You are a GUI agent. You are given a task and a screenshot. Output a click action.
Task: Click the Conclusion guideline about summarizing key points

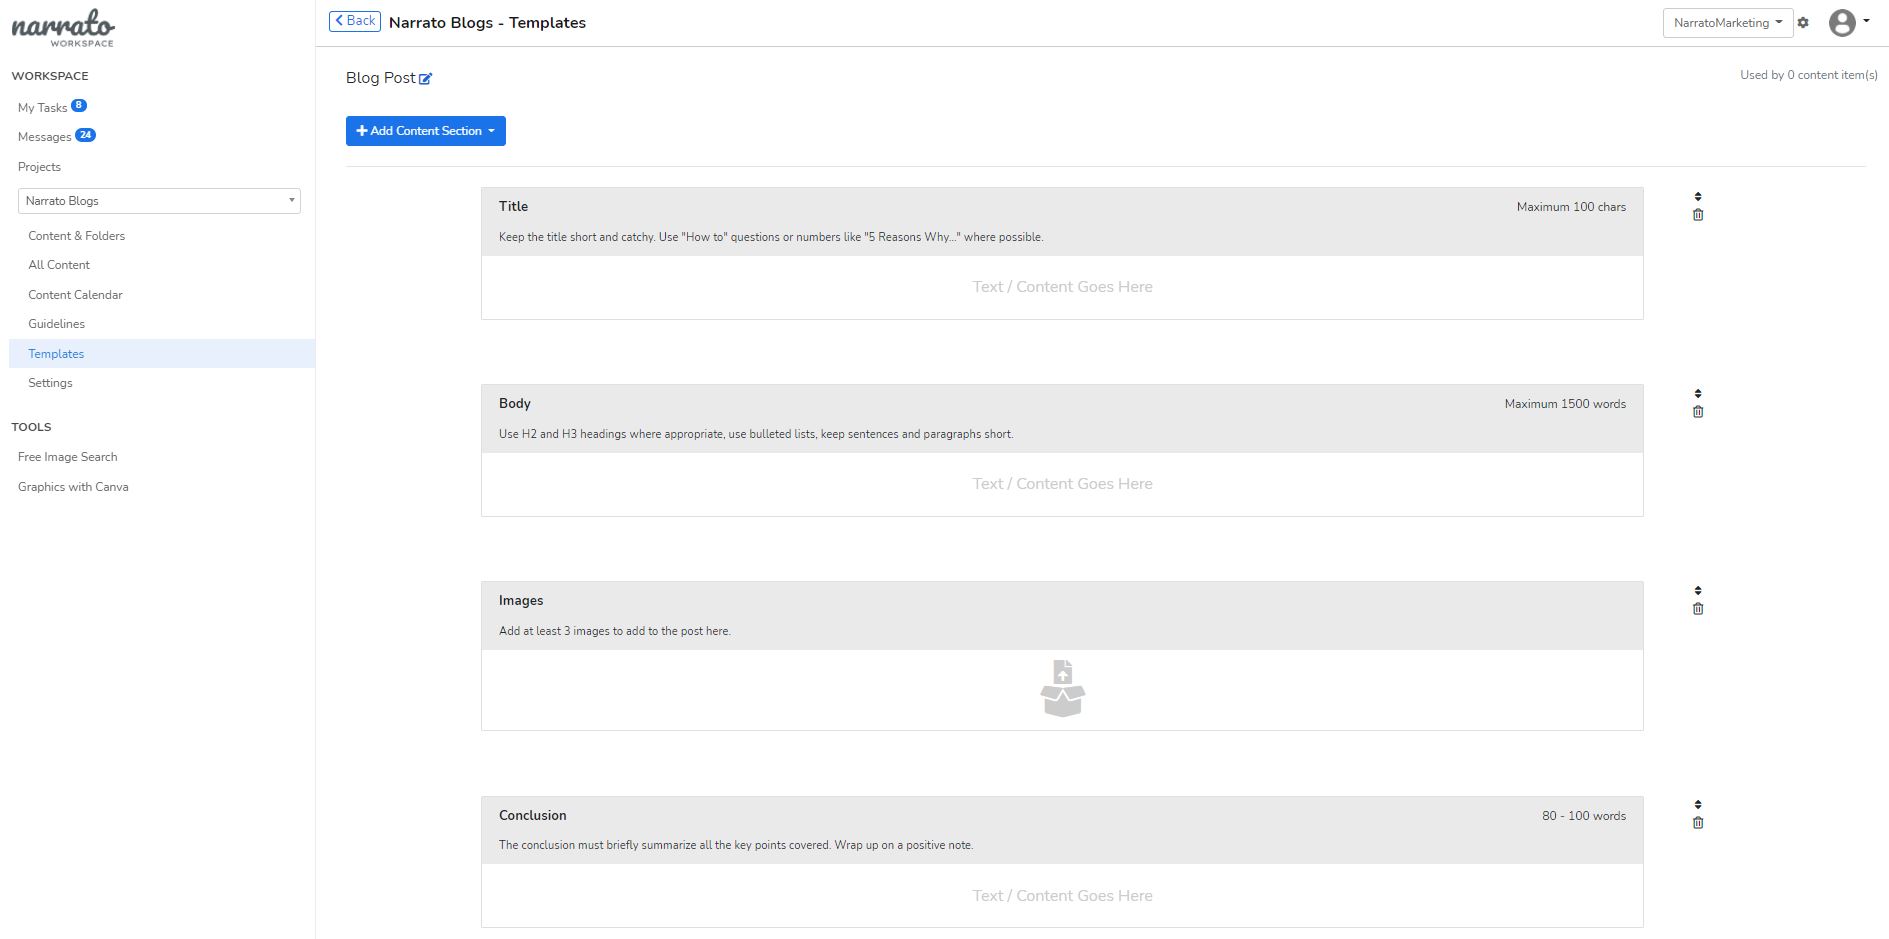[736, 845]
